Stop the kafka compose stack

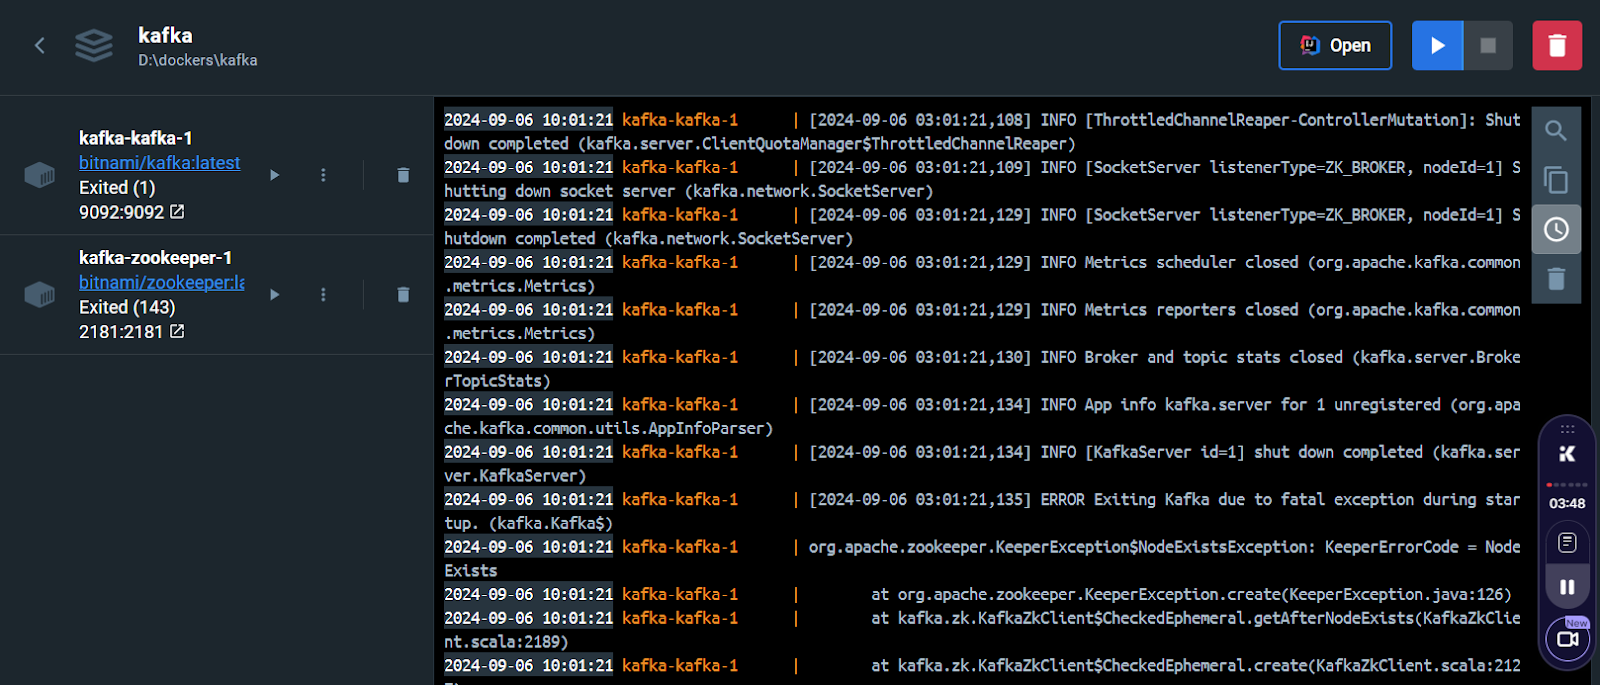[x=1488, y=45]
